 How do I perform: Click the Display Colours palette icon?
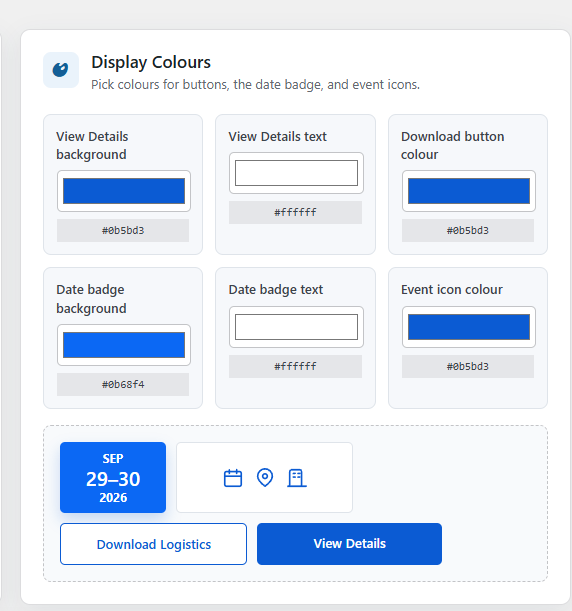click(x=60, y=70)
